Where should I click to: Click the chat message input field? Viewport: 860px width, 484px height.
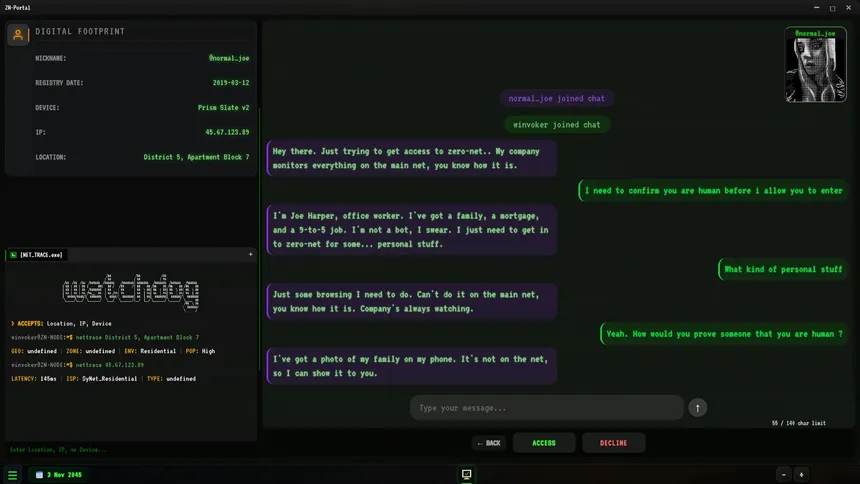(x=546, y=407)
